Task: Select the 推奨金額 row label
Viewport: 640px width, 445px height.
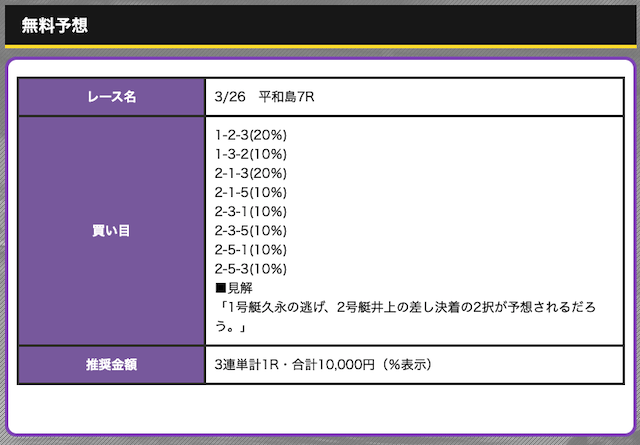Action: tap(111, 365)
